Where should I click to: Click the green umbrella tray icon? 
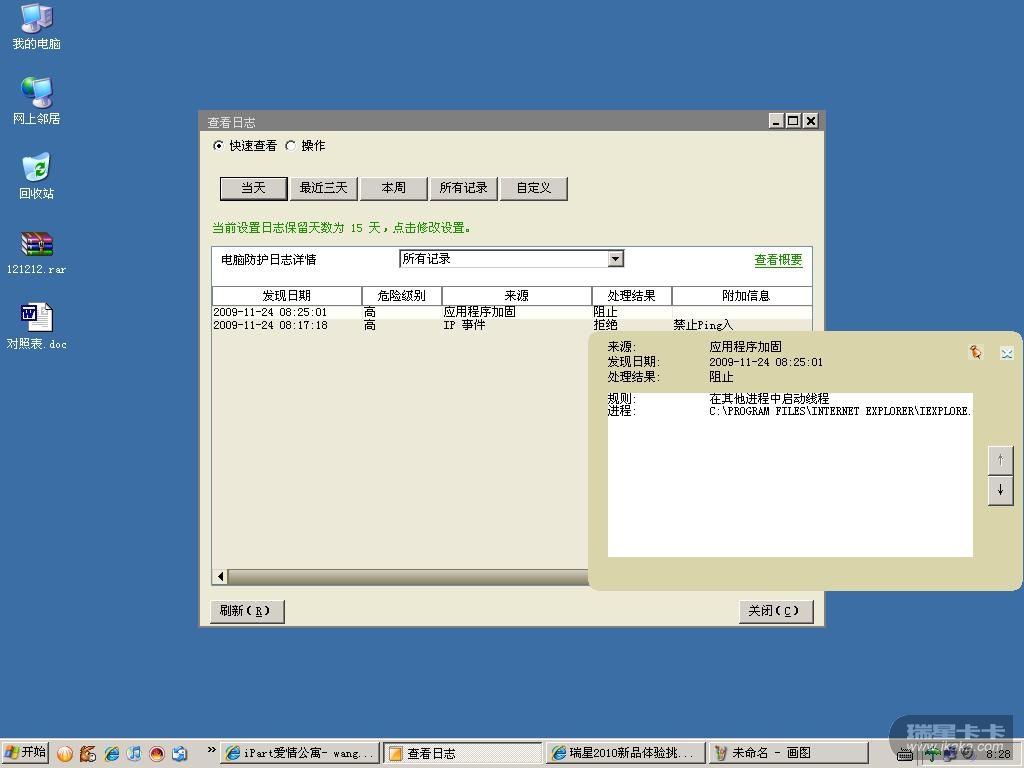pos(933,756)
